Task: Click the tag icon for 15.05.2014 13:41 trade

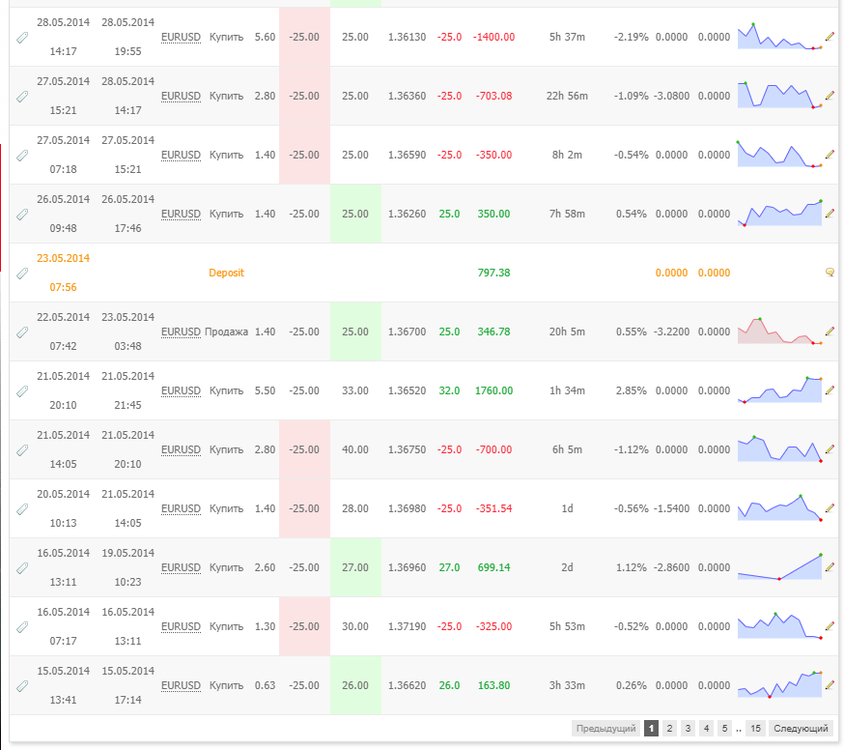Action: (x=22, y=686)
